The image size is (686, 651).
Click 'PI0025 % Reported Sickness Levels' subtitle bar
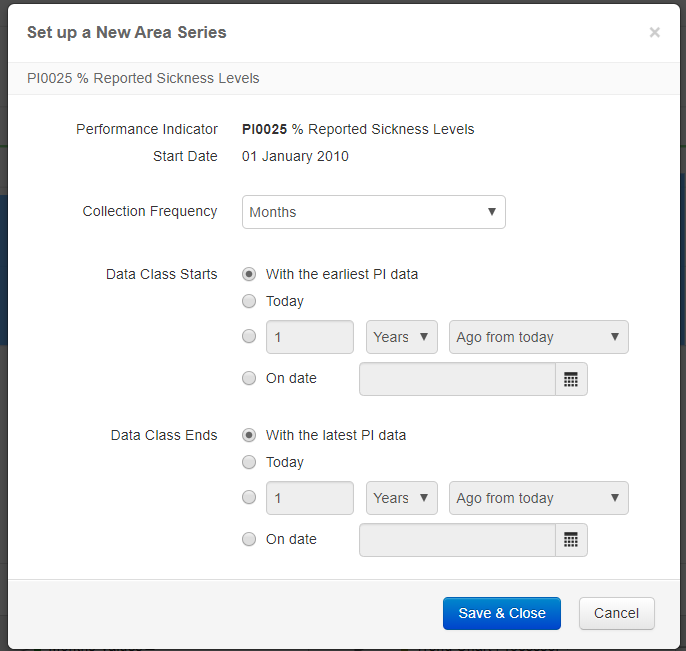(x=344, y=78)
